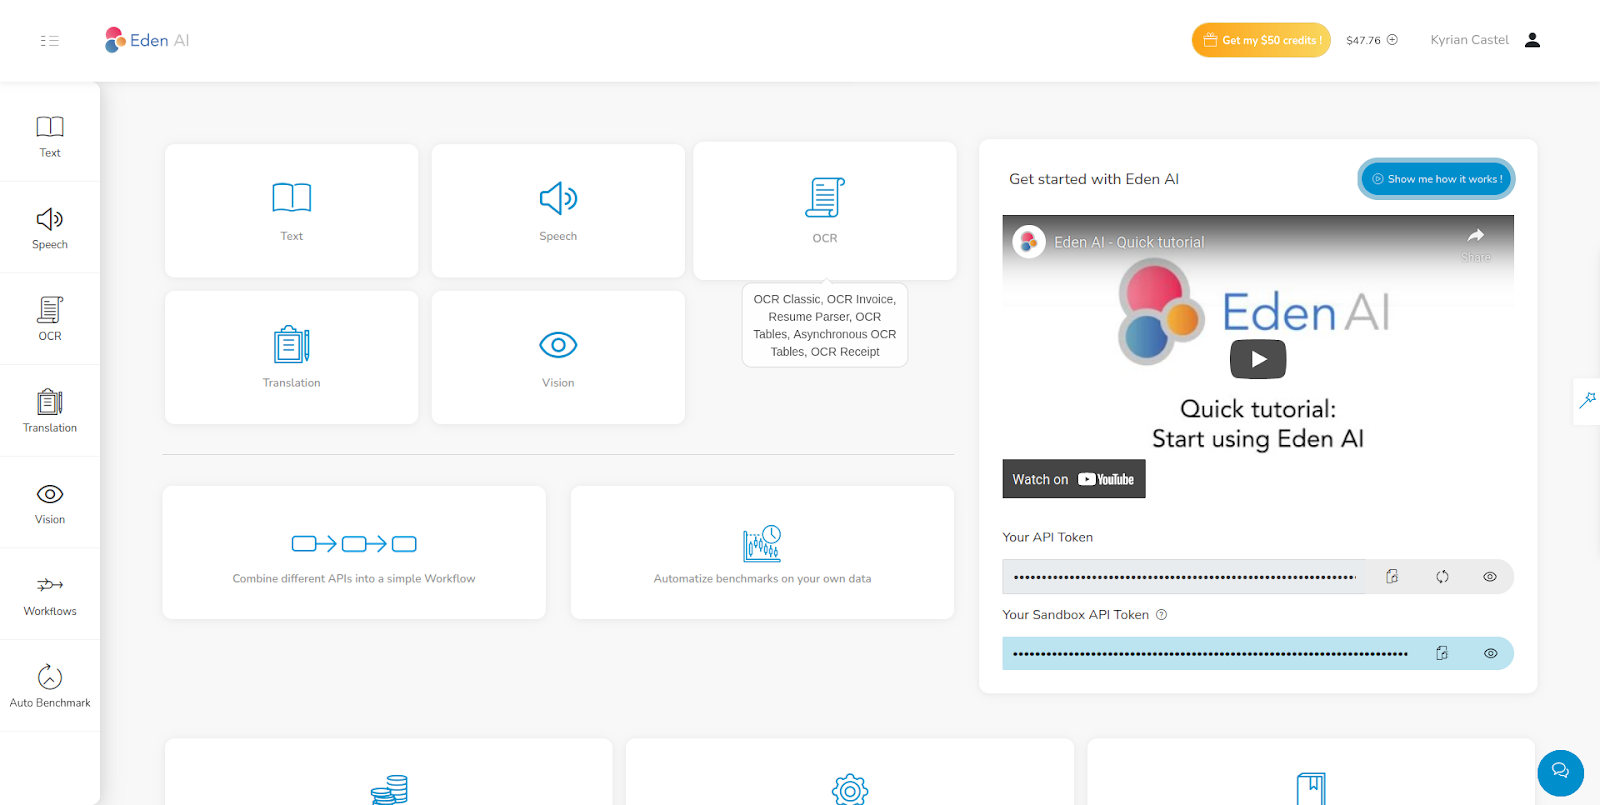The width and height of the screenshot is (1600, 805).
Task: Click the Get my $50 credits button
Action: tap(1261, 40)
